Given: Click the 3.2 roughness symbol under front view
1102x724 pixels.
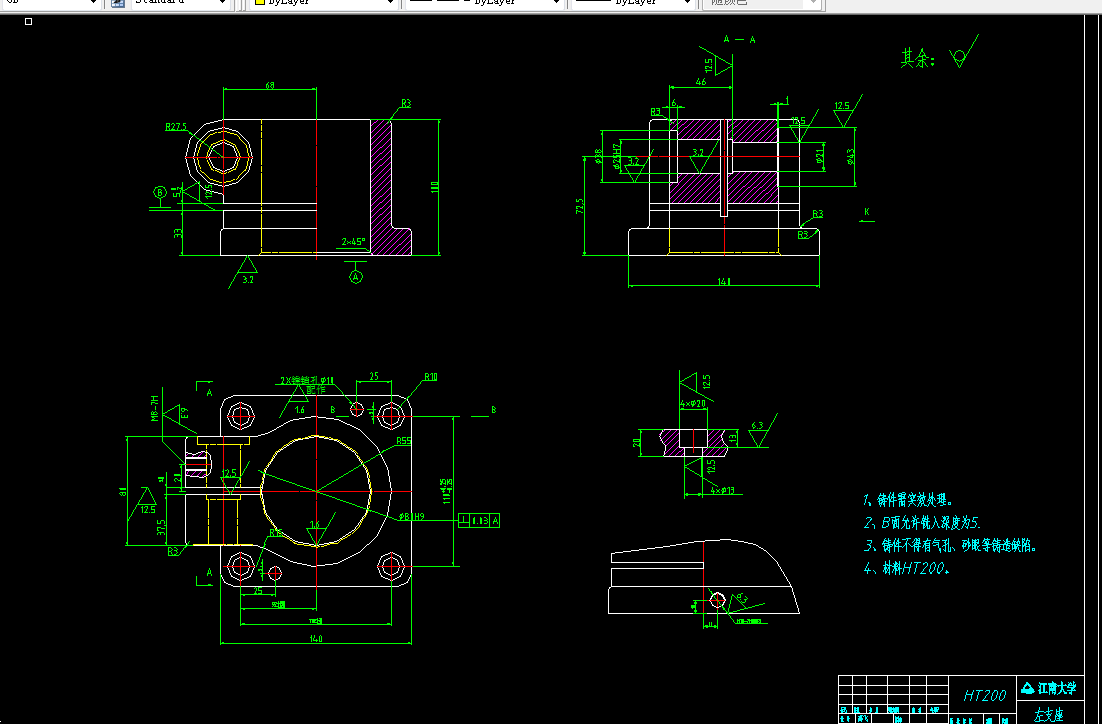Looking at the screenshot, I should [x=247, y=271].
